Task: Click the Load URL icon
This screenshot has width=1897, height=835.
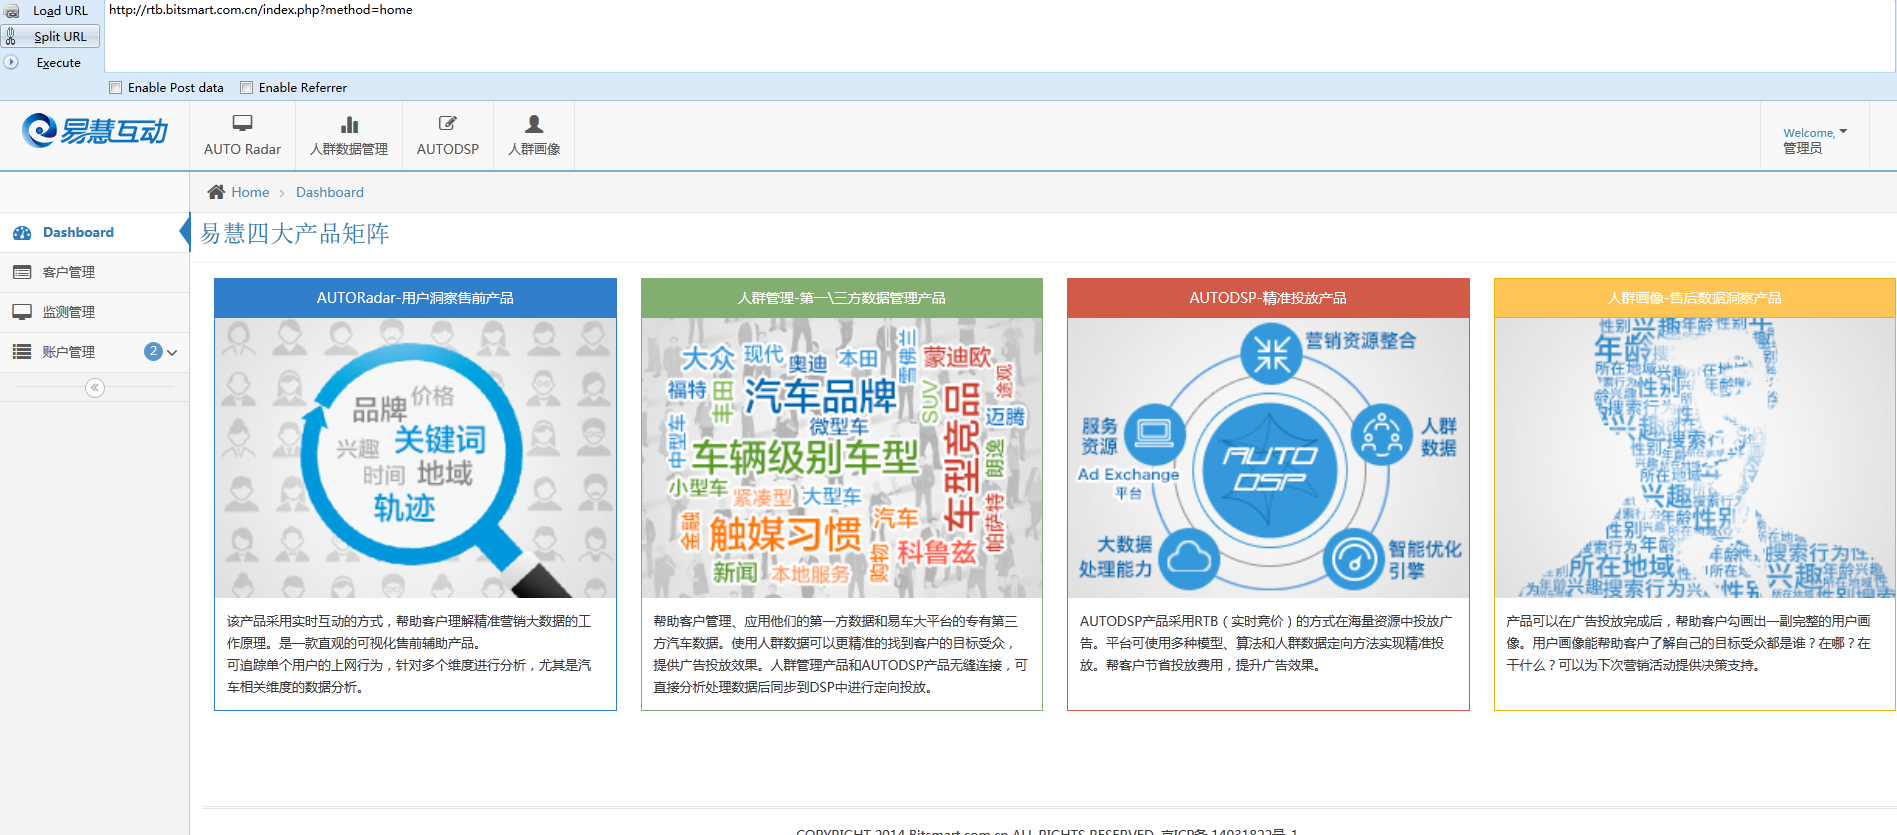Action: coord(12,11)
